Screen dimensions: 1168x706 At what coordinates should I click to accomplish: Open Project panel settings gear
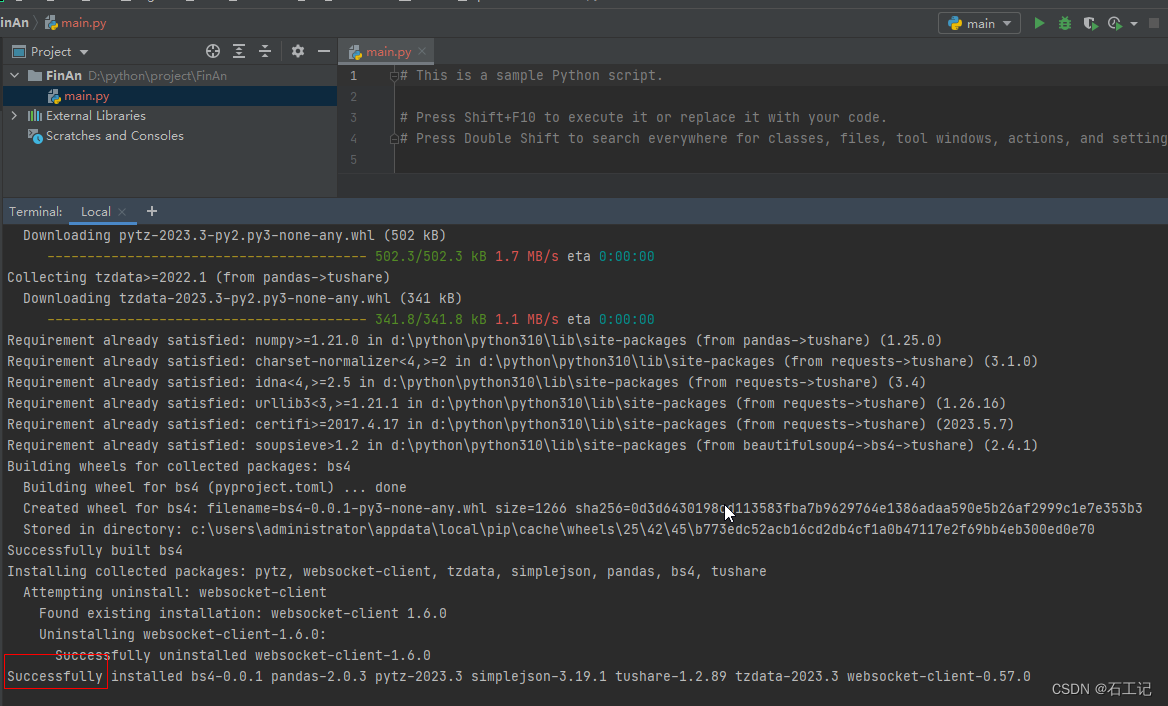pos(298,51)
